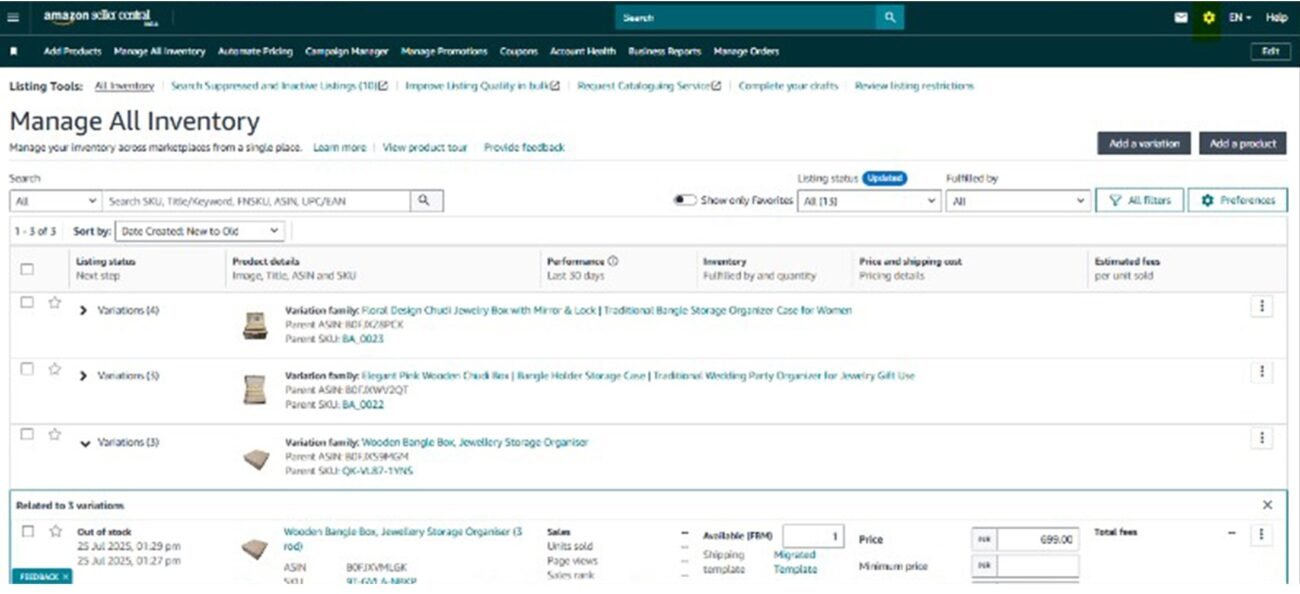
Task: Click the Elegant Pink Wooden Chudi Box thumbnail
Action: [255, 391]
